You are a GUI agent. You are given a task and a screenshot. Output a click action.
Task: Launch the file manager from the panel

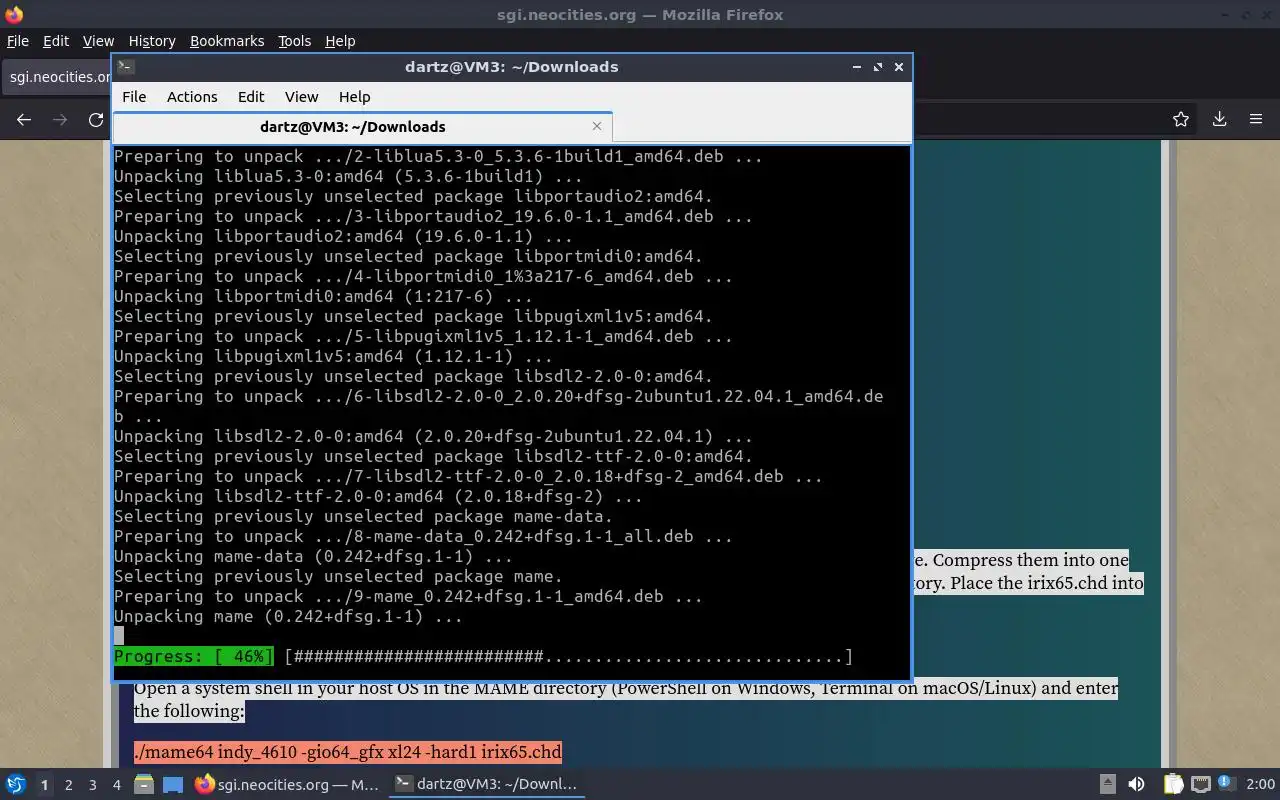[143, 785]
